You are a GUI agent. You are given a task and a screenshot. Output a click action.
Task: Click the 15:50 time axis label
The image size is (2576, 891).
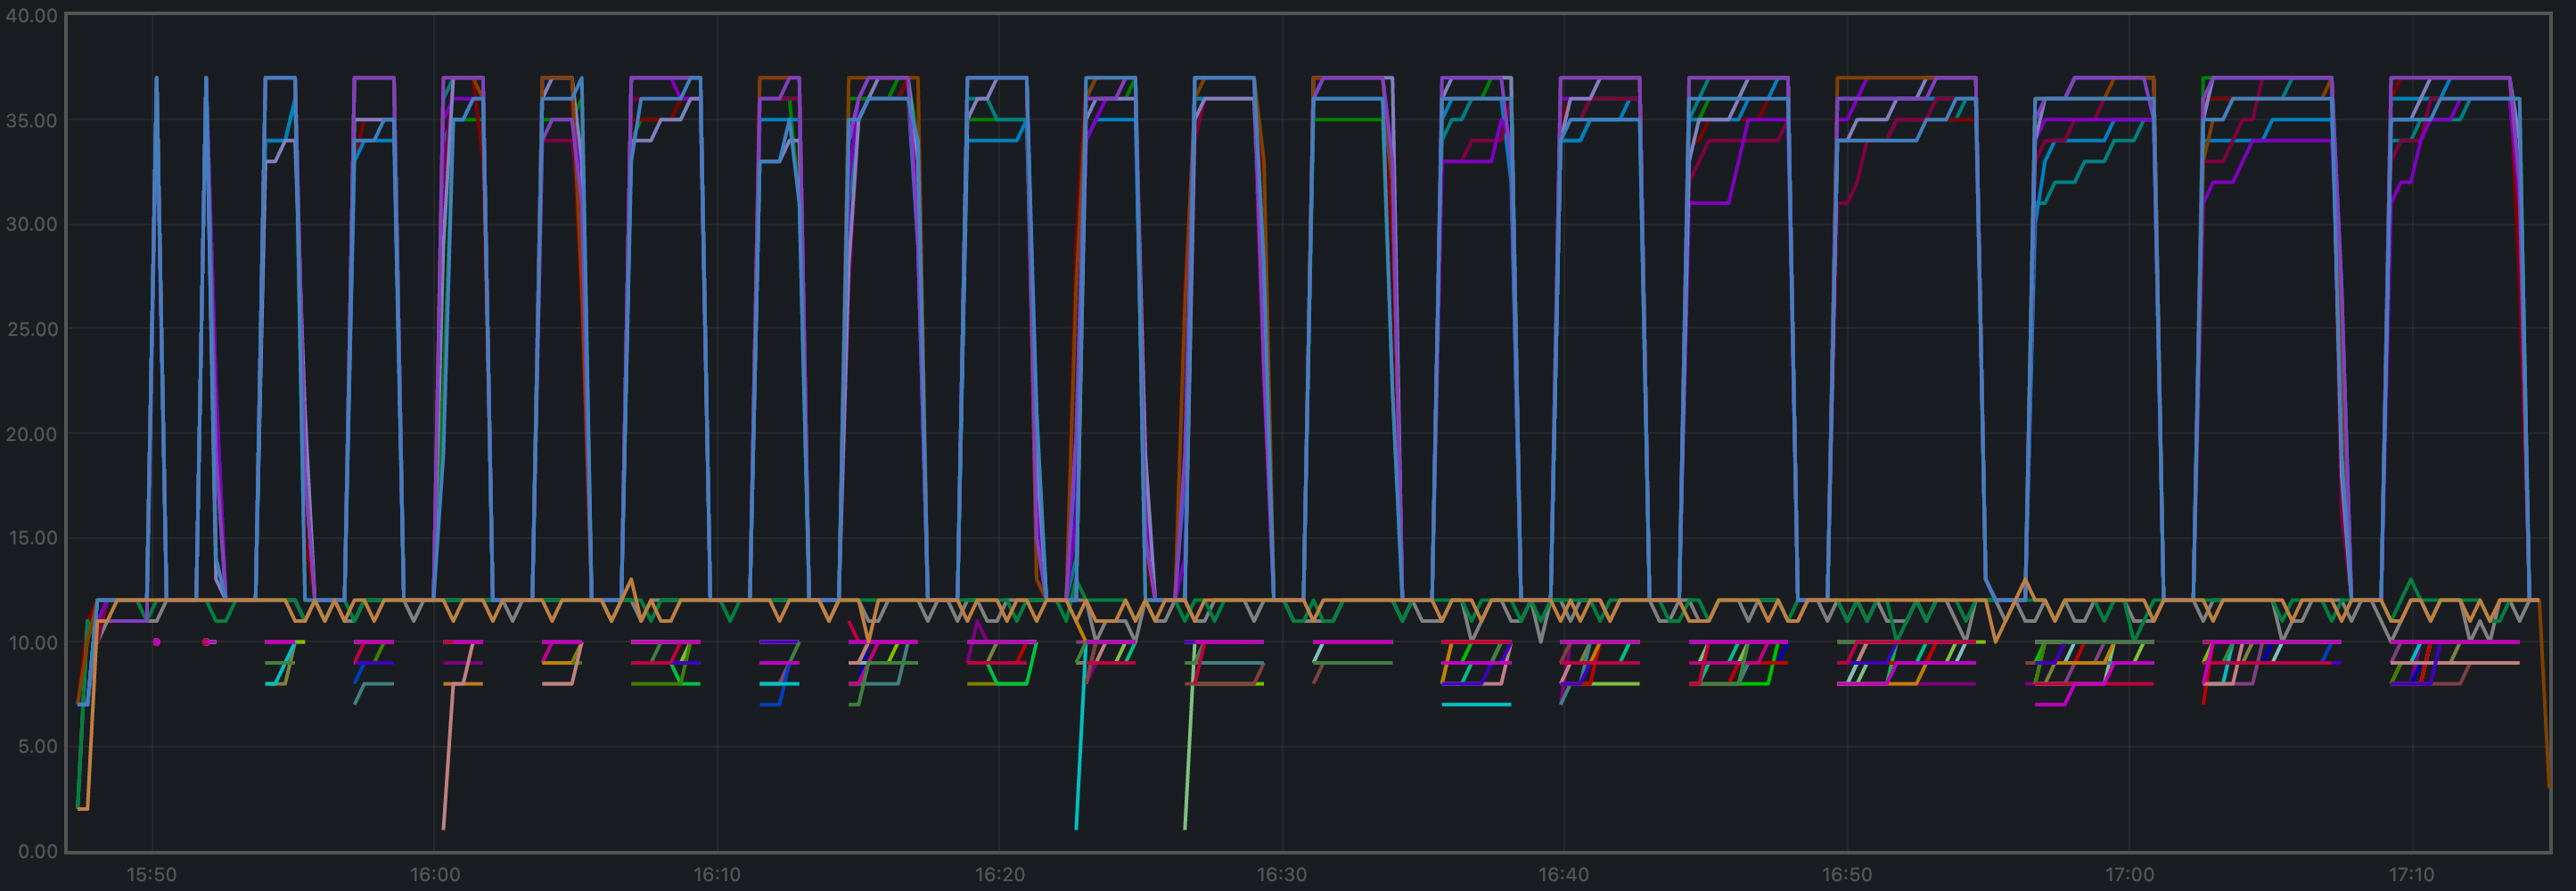pos(151,875)
